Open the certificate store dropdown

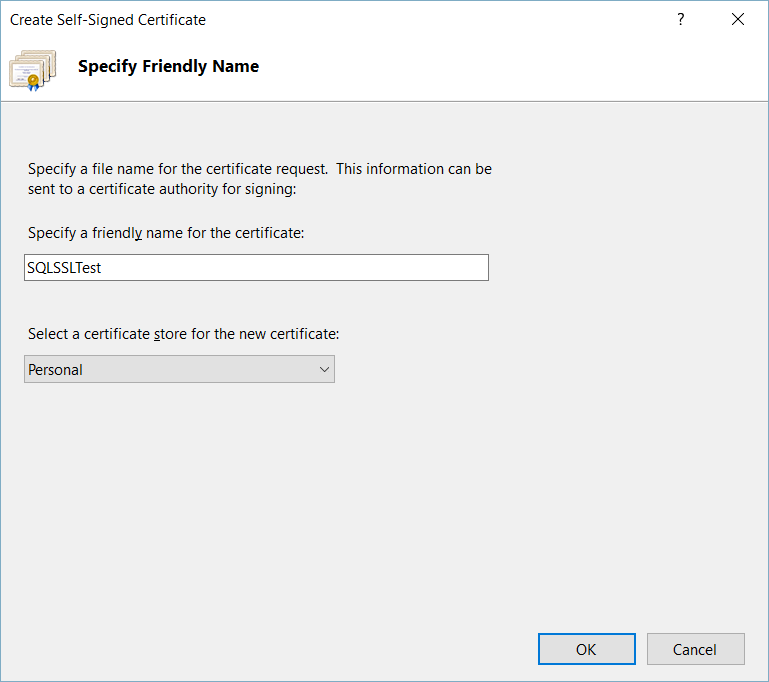[x=180, y=370]
